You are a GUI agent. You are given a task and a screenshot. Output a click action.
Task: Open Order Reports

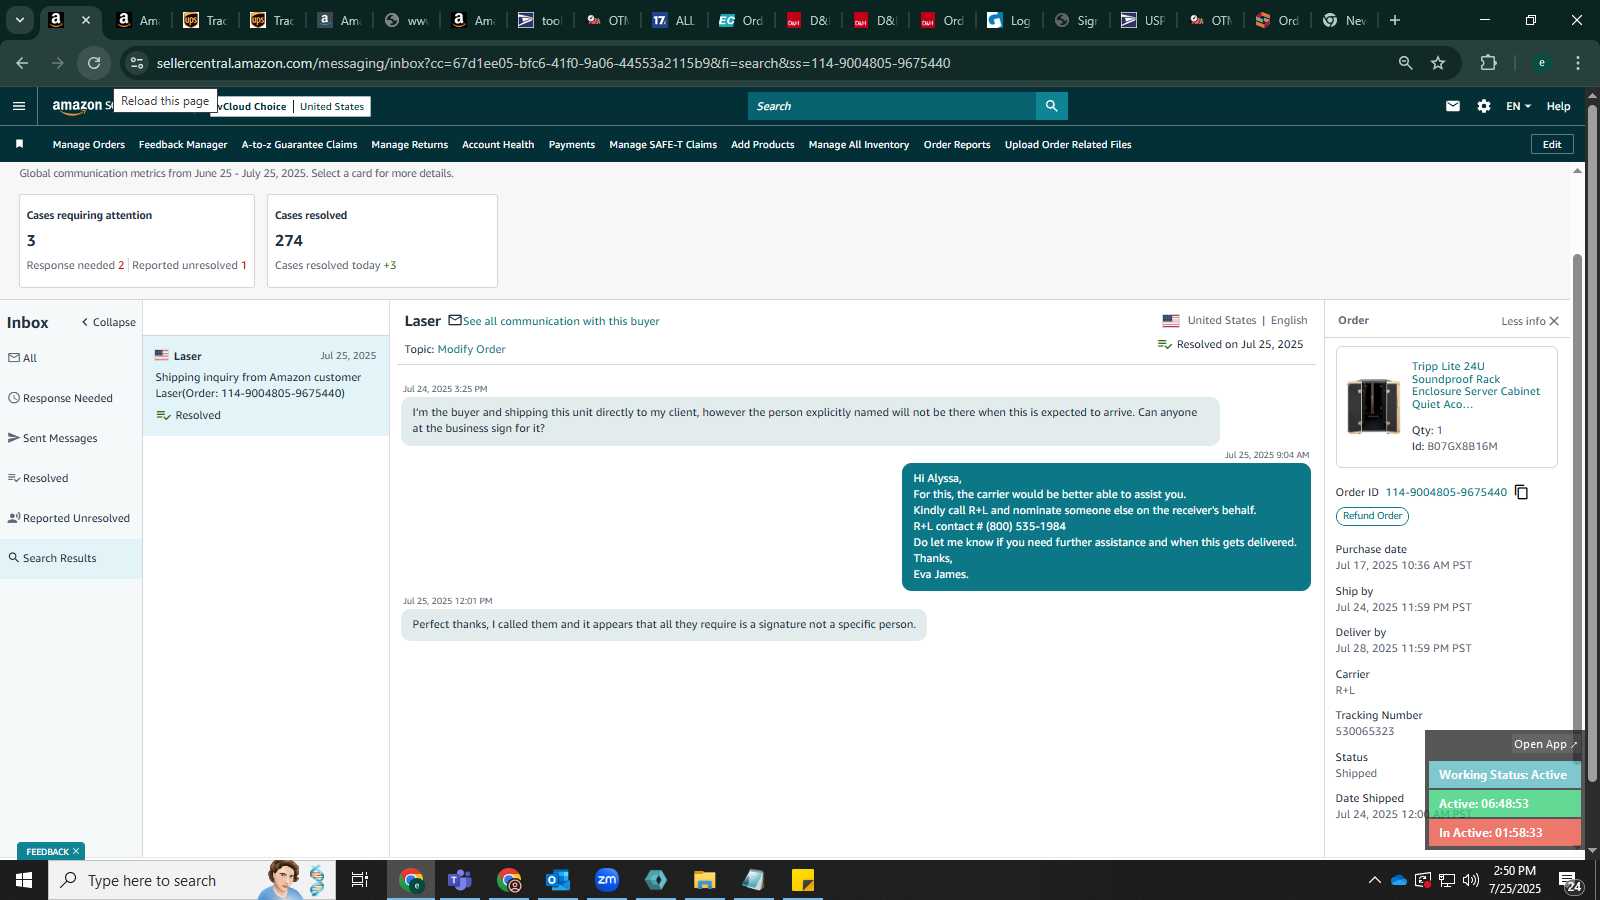pos(957,145)
